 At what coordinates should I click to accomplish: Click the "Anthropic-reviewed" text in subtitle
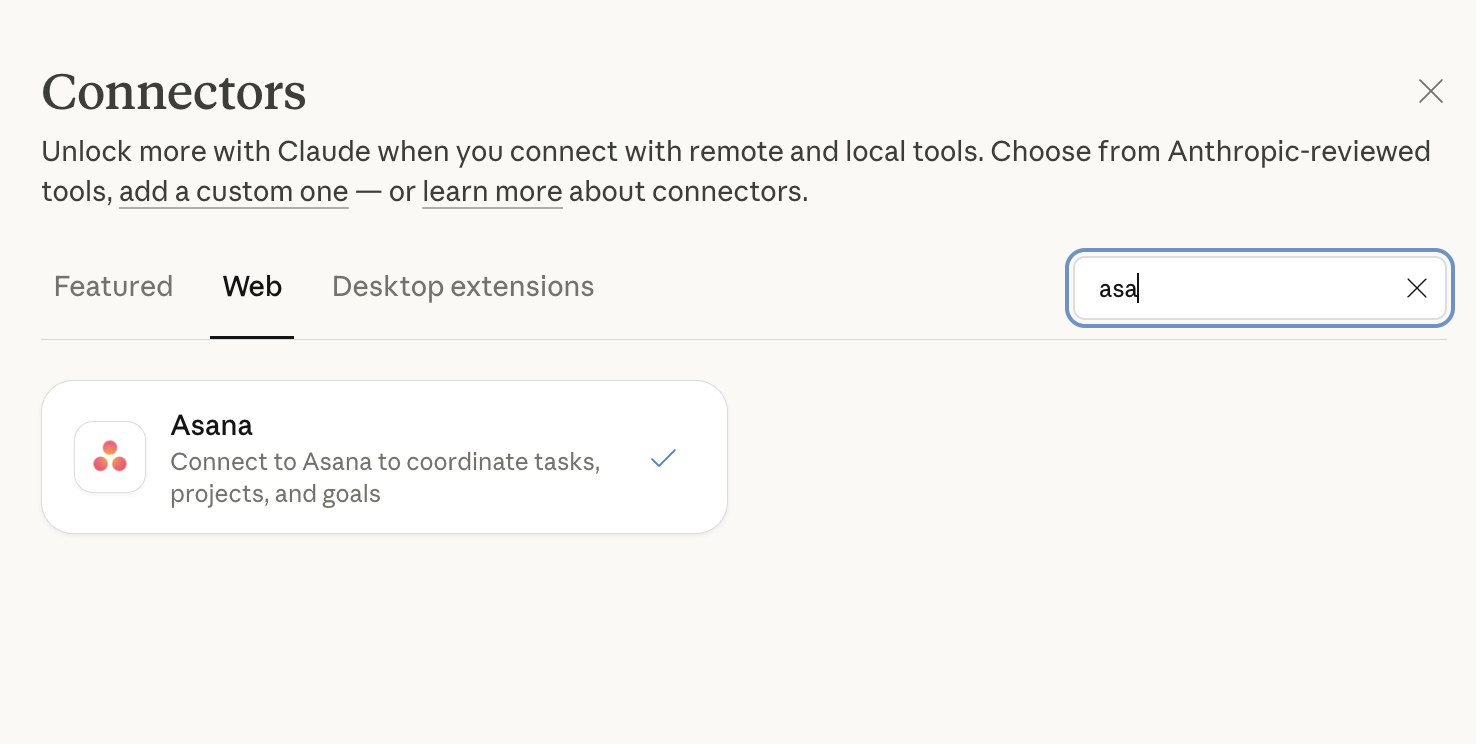(1299, 152)
